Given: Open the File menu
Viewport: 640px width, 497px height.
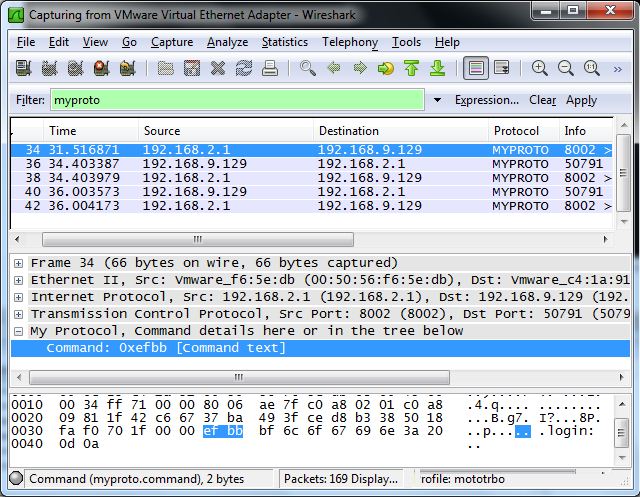Looking at the screenshot, I should click(26, 42).
